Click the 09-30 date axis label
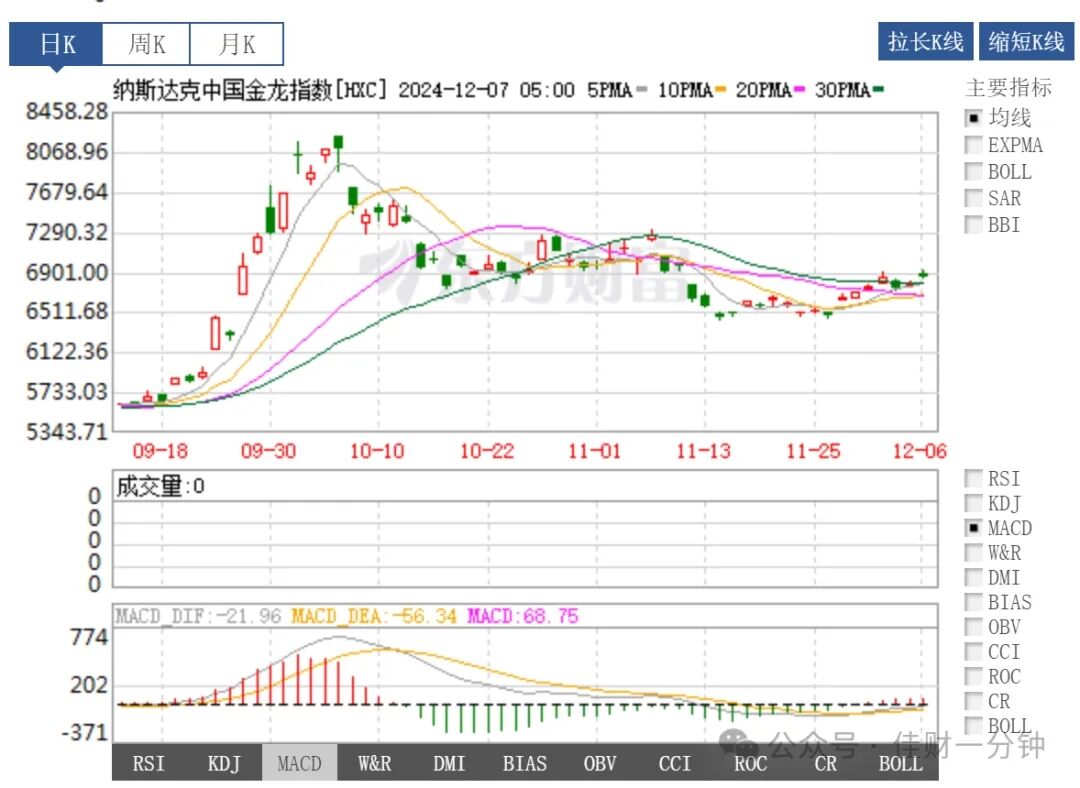This screenshot has width=1080, height=788. (269, 451)
